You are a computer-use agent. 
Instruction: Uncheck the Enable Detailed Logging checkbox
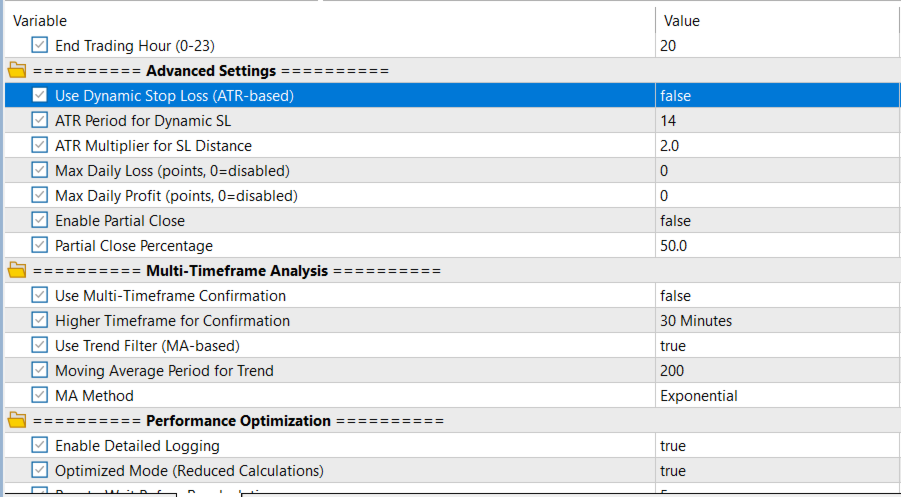point(40,446)
